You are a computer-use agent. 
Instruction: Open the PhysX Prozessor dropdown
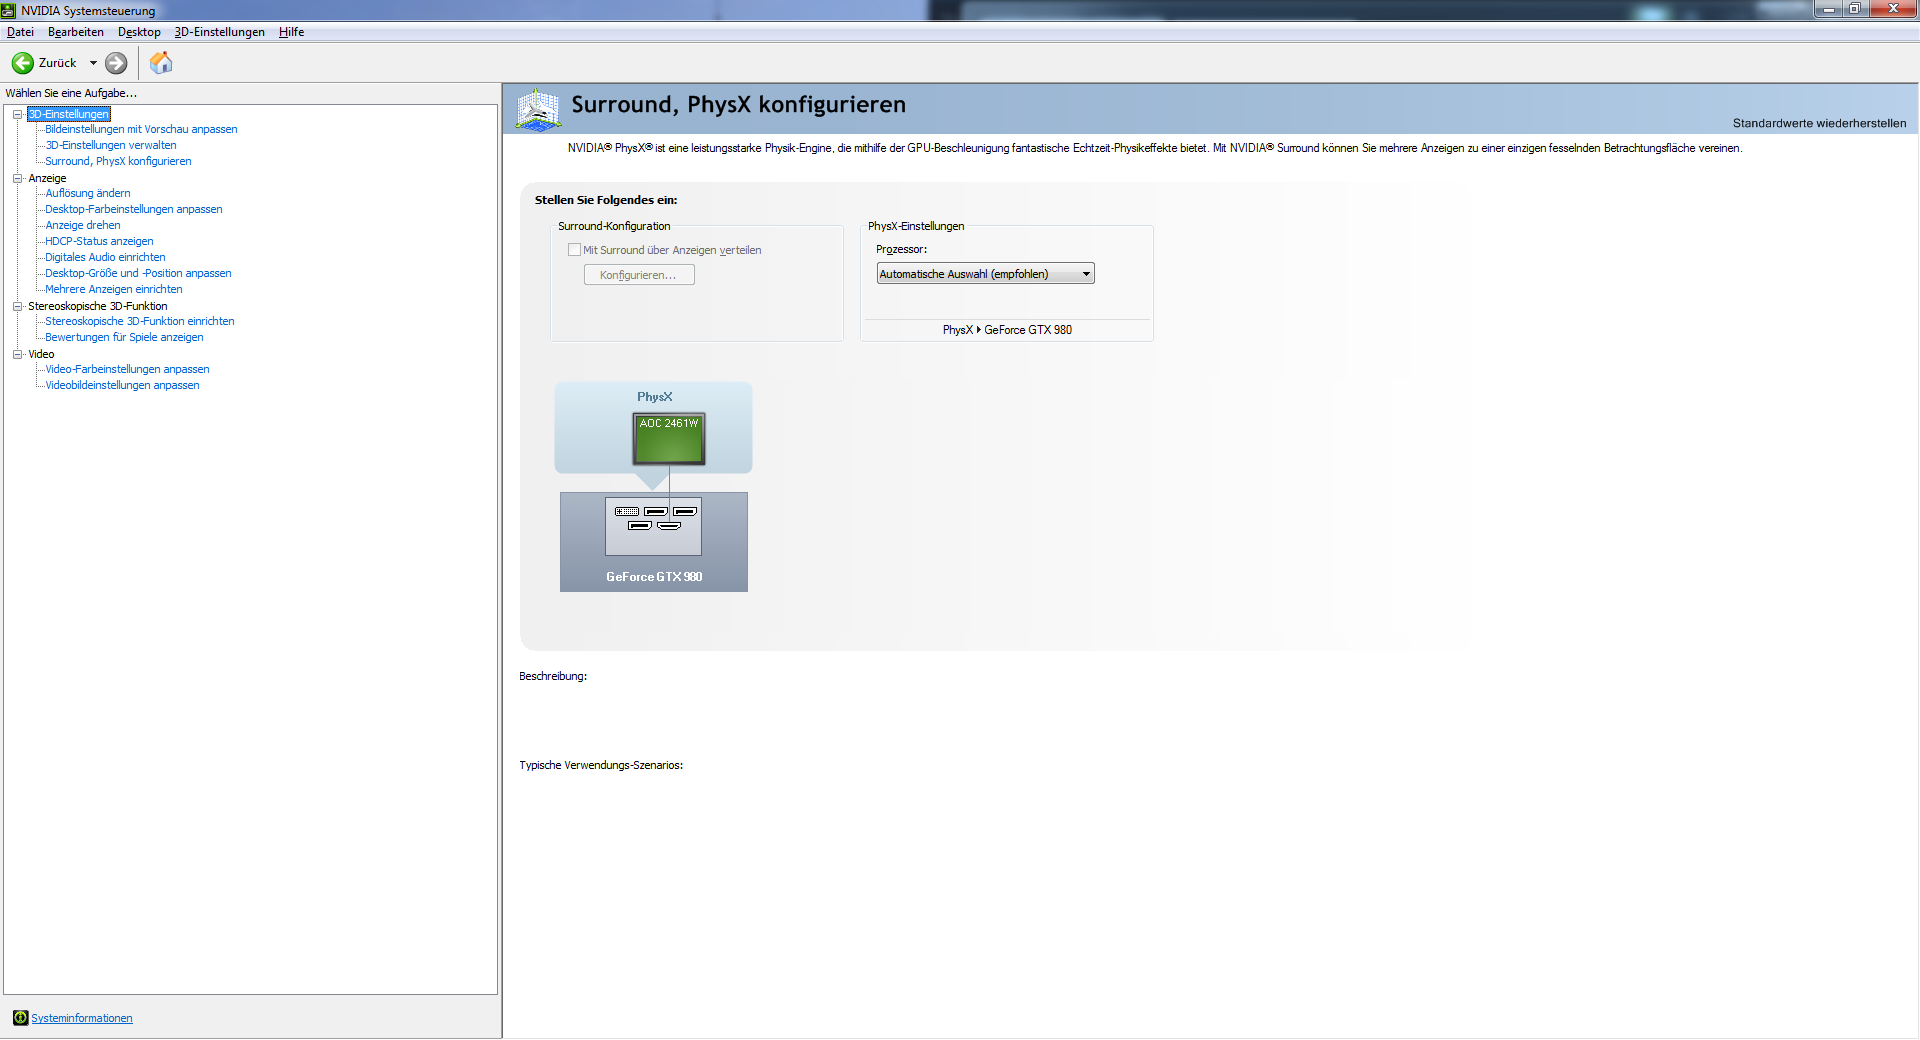[x=985, y=274]
